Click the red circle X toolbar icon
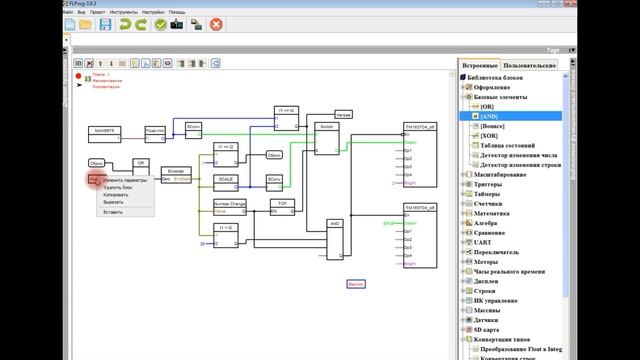The image size is (640, 360). pos(216,24)
